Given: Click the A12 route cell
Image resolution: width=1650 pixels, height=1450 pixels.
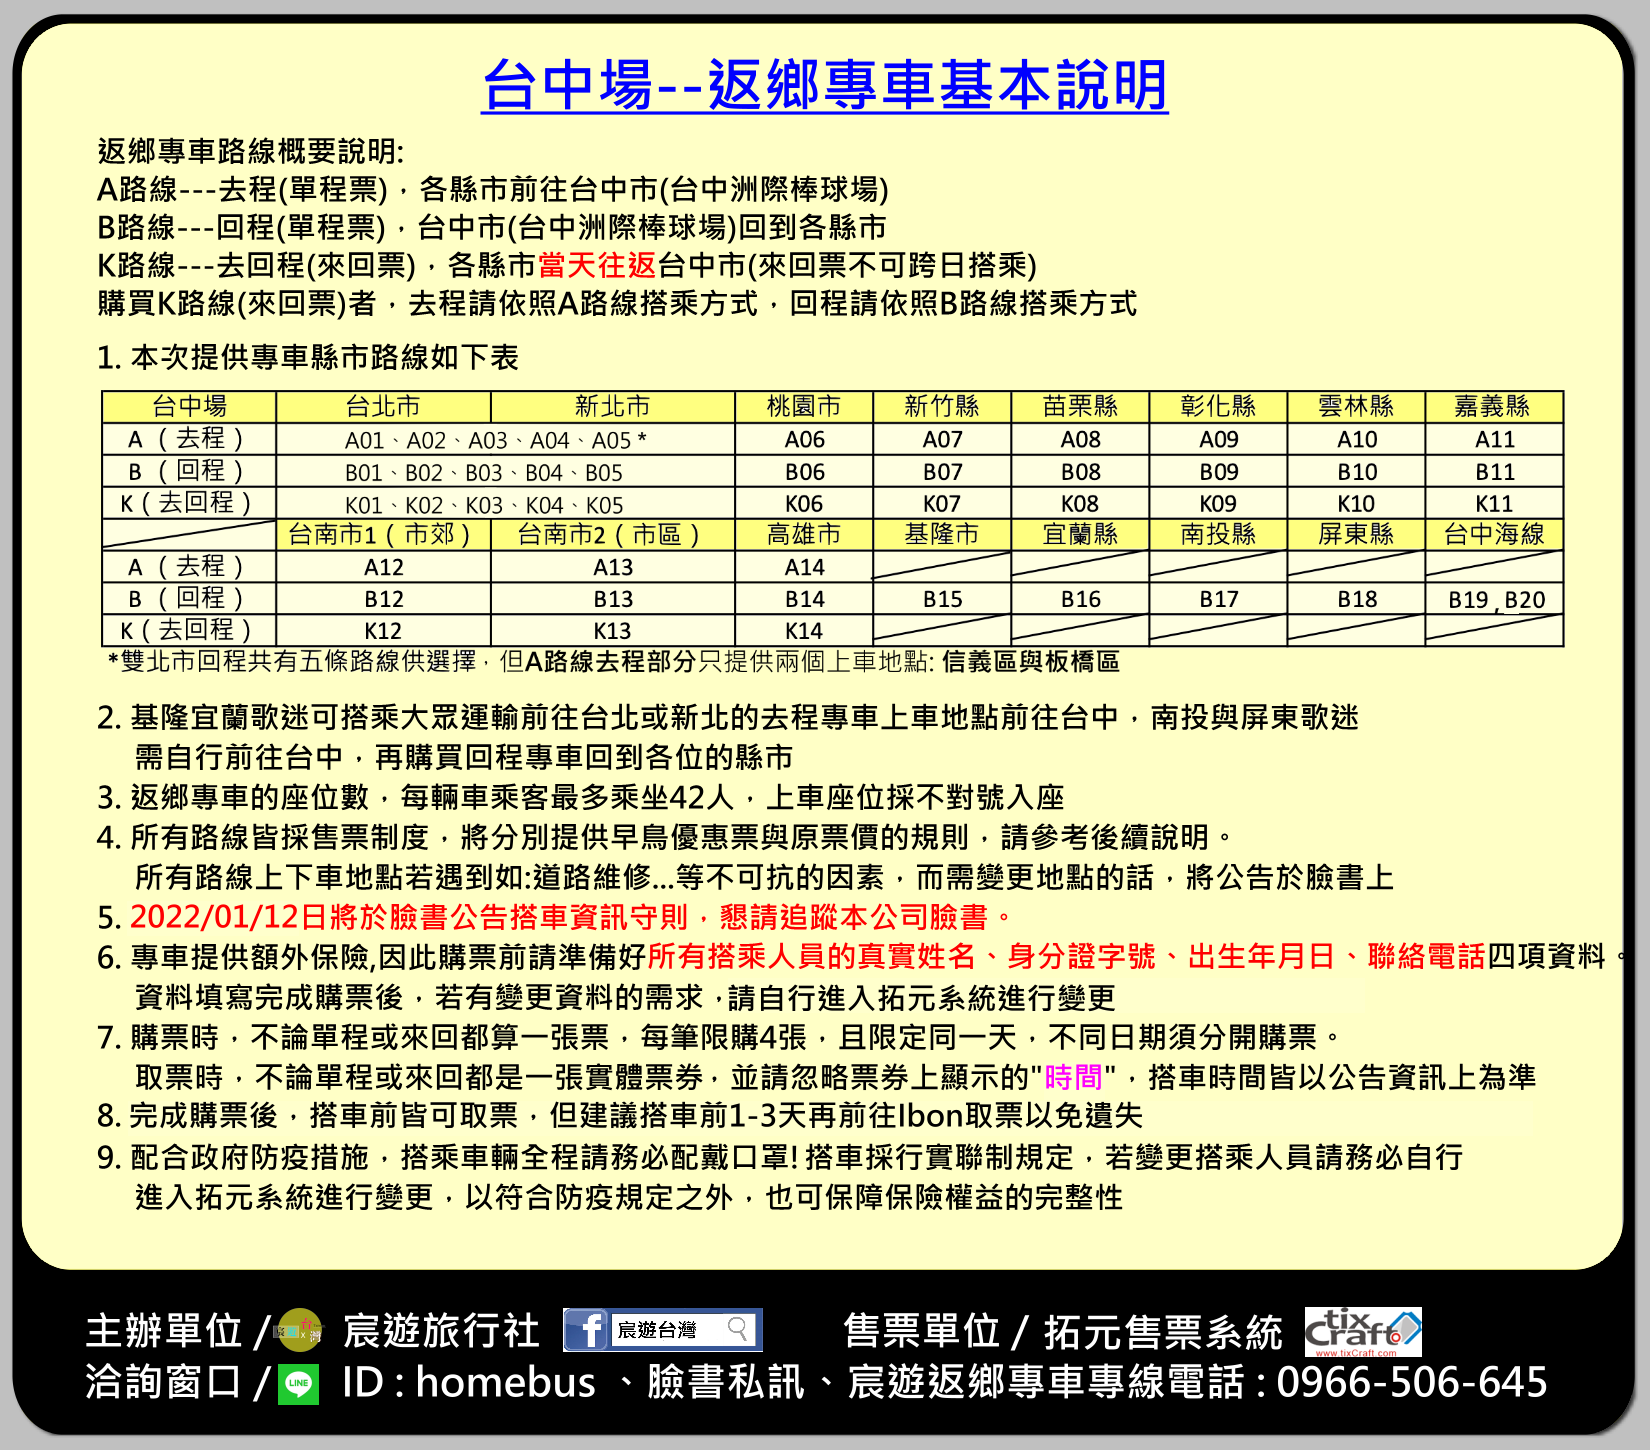Looking at the screenshot, I should (383, 567).
